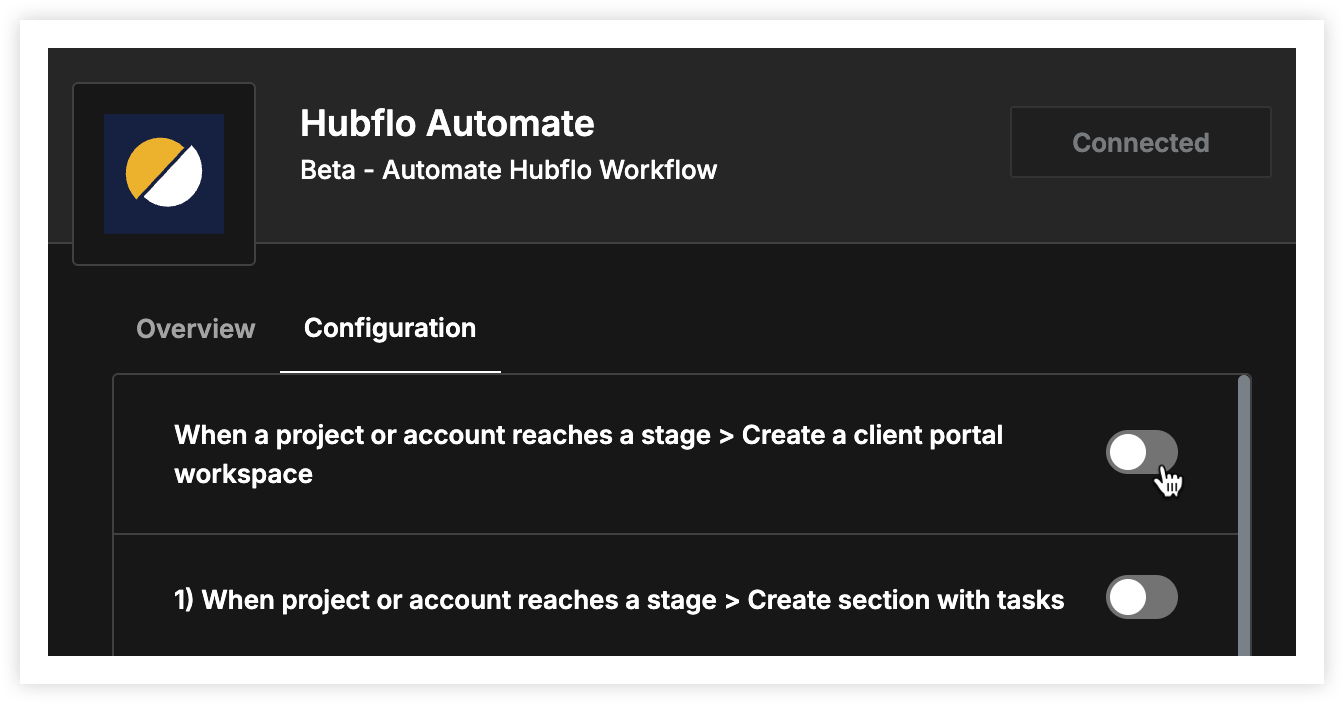The image size is (1344, 704).
Task: Click the configuration list scrollbar
Action: [x=1244, y=515]
